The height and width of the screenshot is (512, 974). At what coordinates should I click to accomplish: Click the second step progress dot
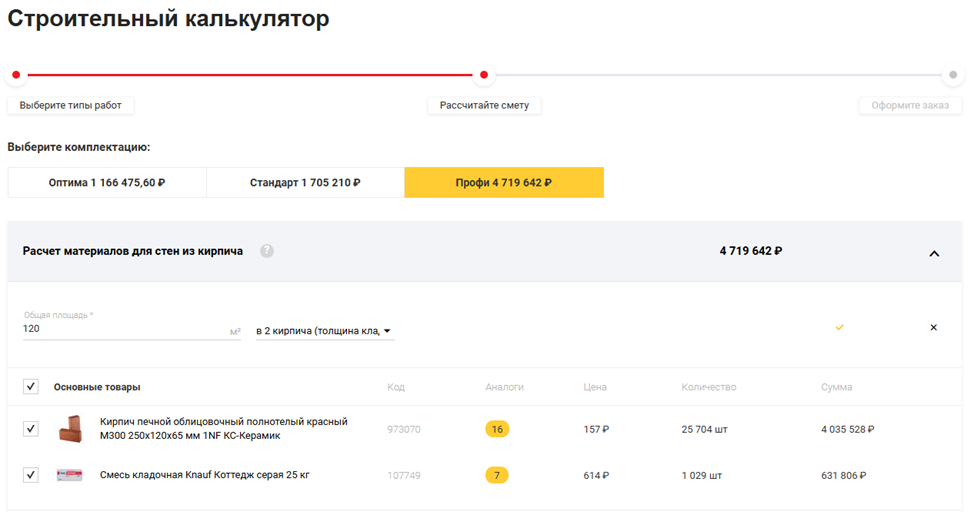tap(484, 75)
